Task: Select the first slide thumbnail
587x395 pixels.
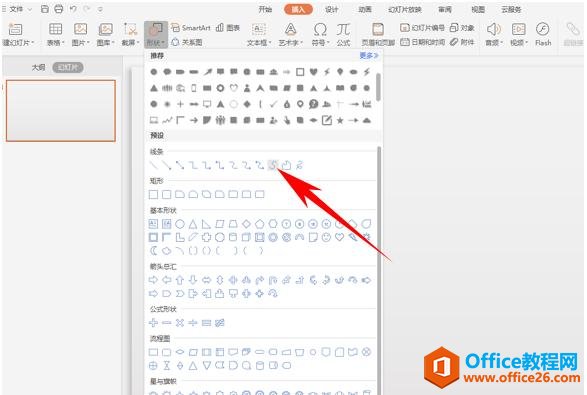Action: pyautogui.click(x=61, y=110)
